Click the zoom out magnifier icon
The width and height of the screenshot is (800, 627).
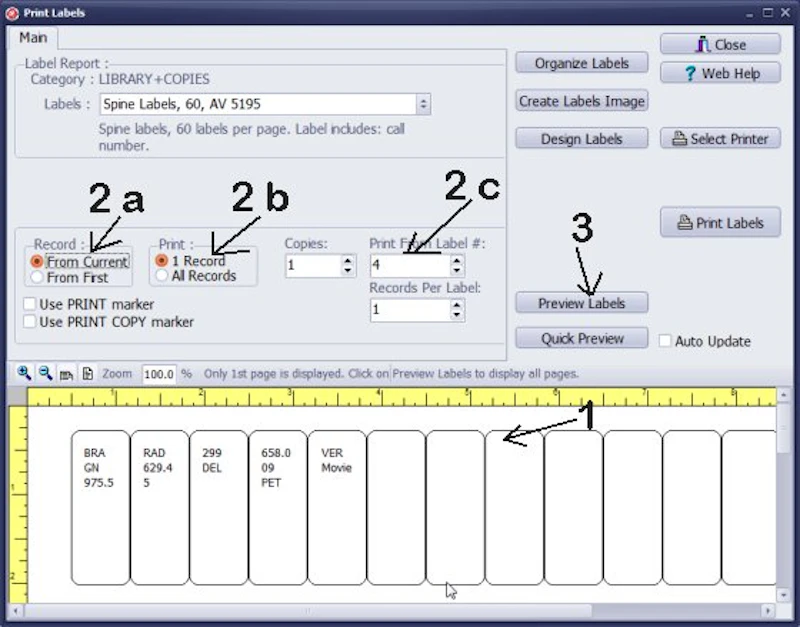(45, 373)
